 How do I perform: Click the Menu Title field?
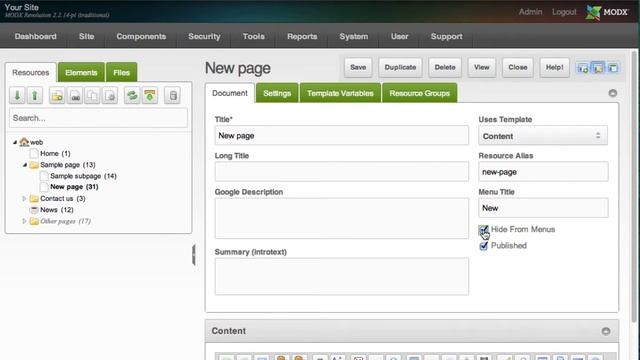click(x=543, y=208)
